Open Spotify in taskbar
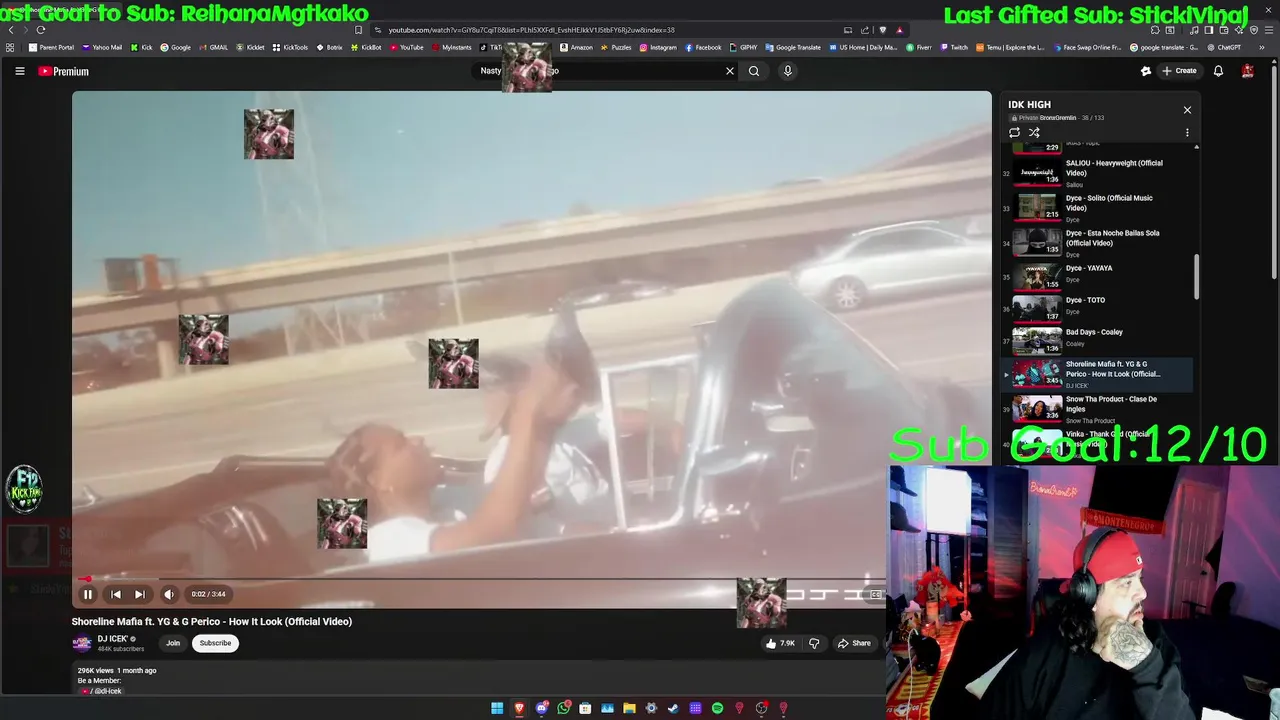 pos(717,708)
